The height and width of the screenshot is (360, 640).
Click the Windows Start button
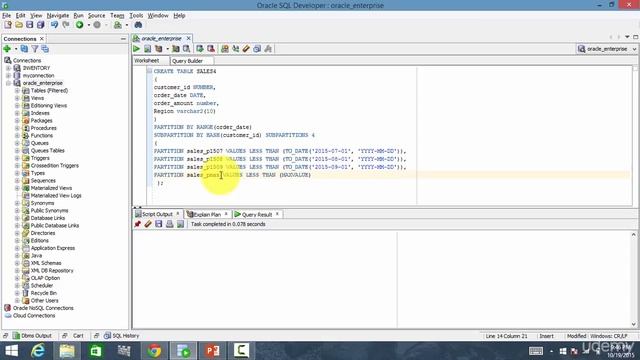[11, 351]
